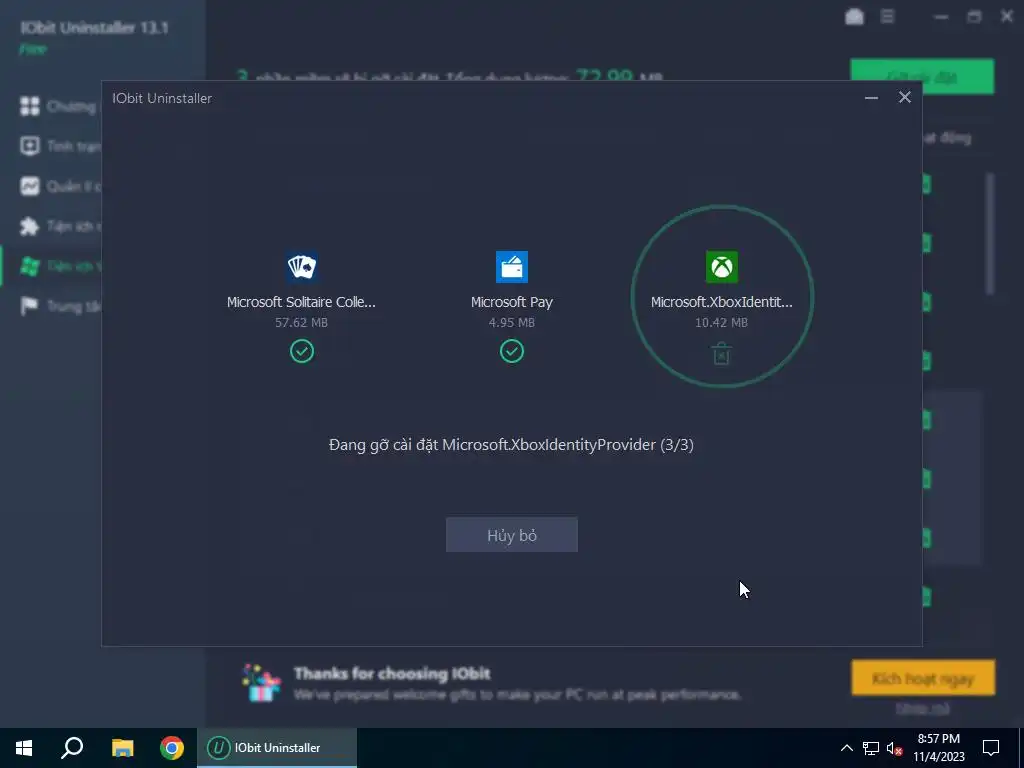Image resolution: width=1024 pixels, height=768 pixels.
Task: Open the puzzle piece icon in sidebar
Action: [x=29, y=226]
